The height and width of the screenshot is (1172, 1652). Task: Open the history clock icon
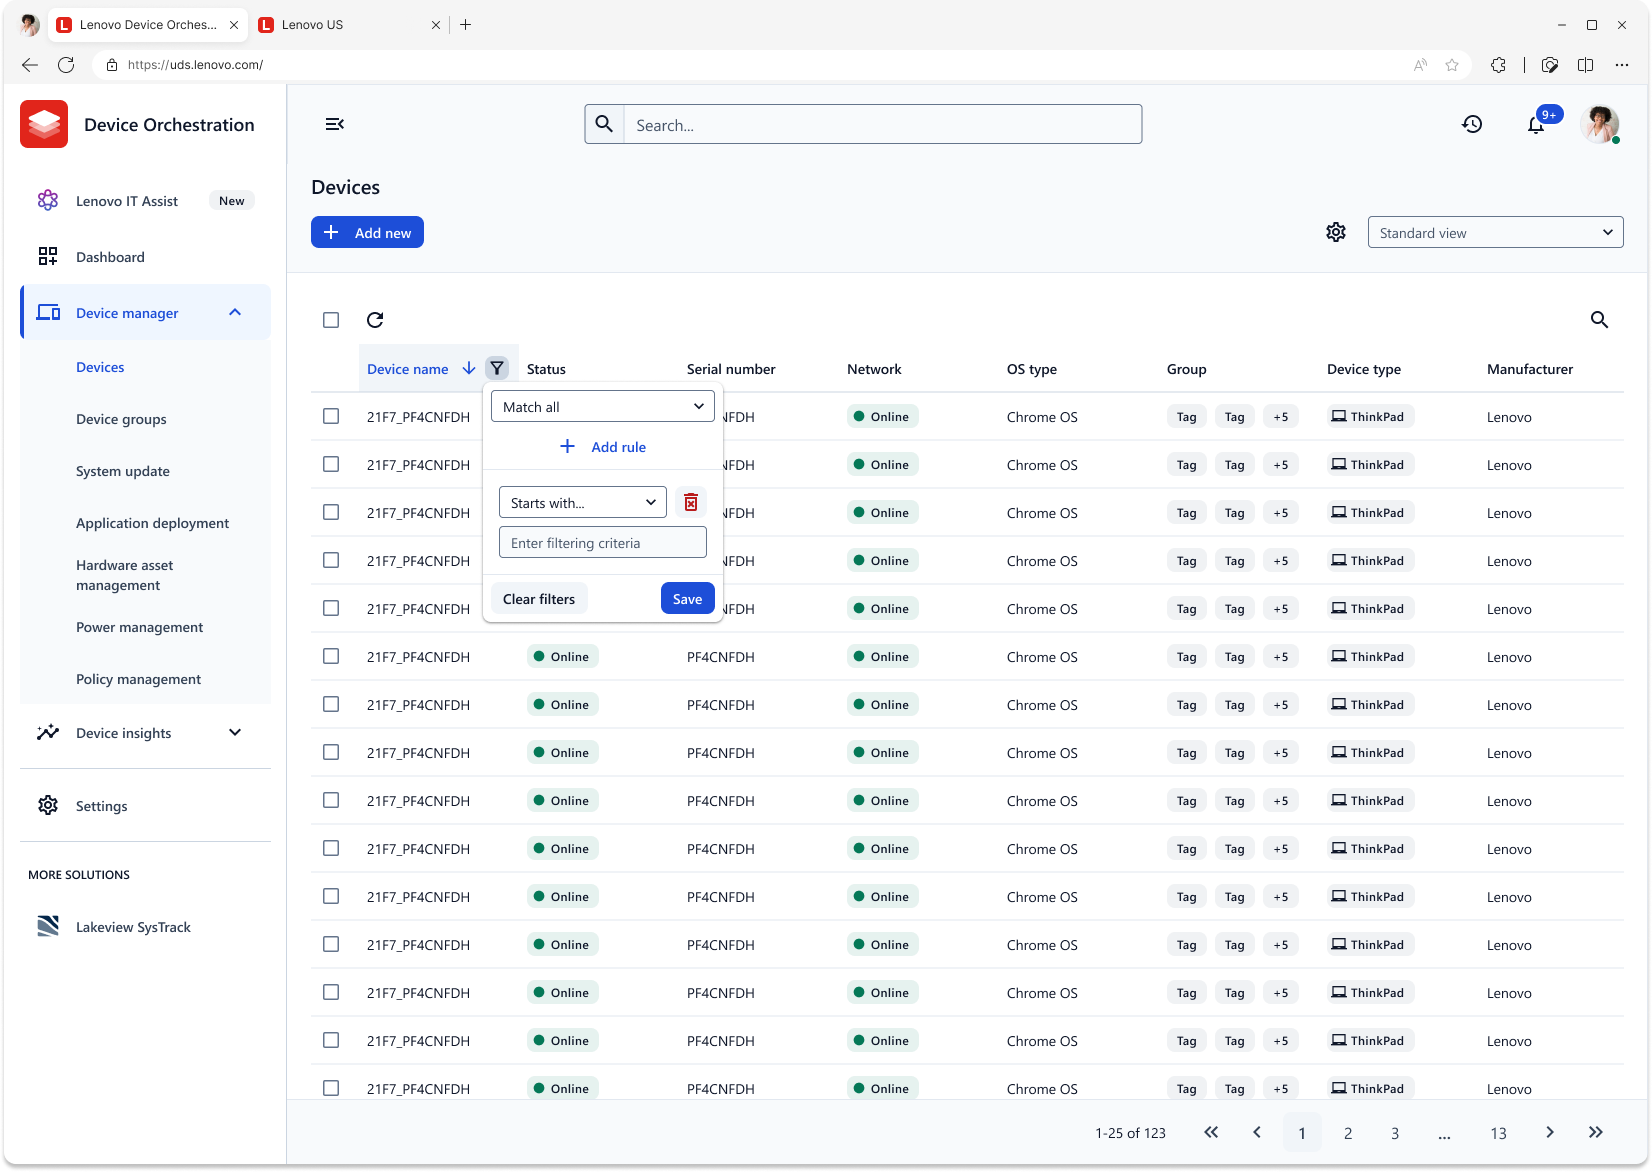(x=1472, y=124)
